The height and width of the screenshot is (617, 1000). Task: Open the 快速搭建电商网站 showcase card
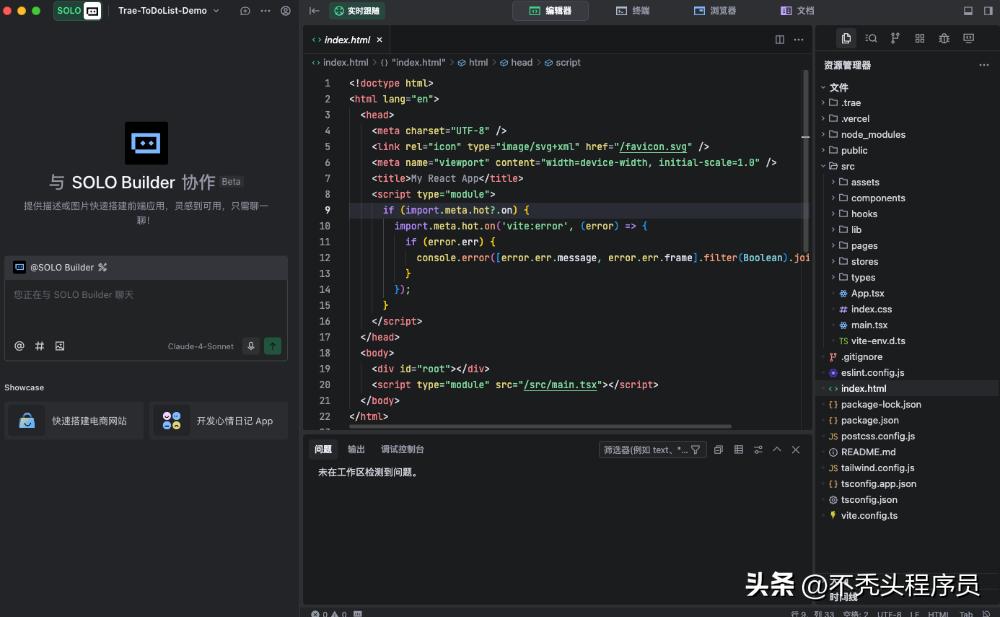coord(73,420)
